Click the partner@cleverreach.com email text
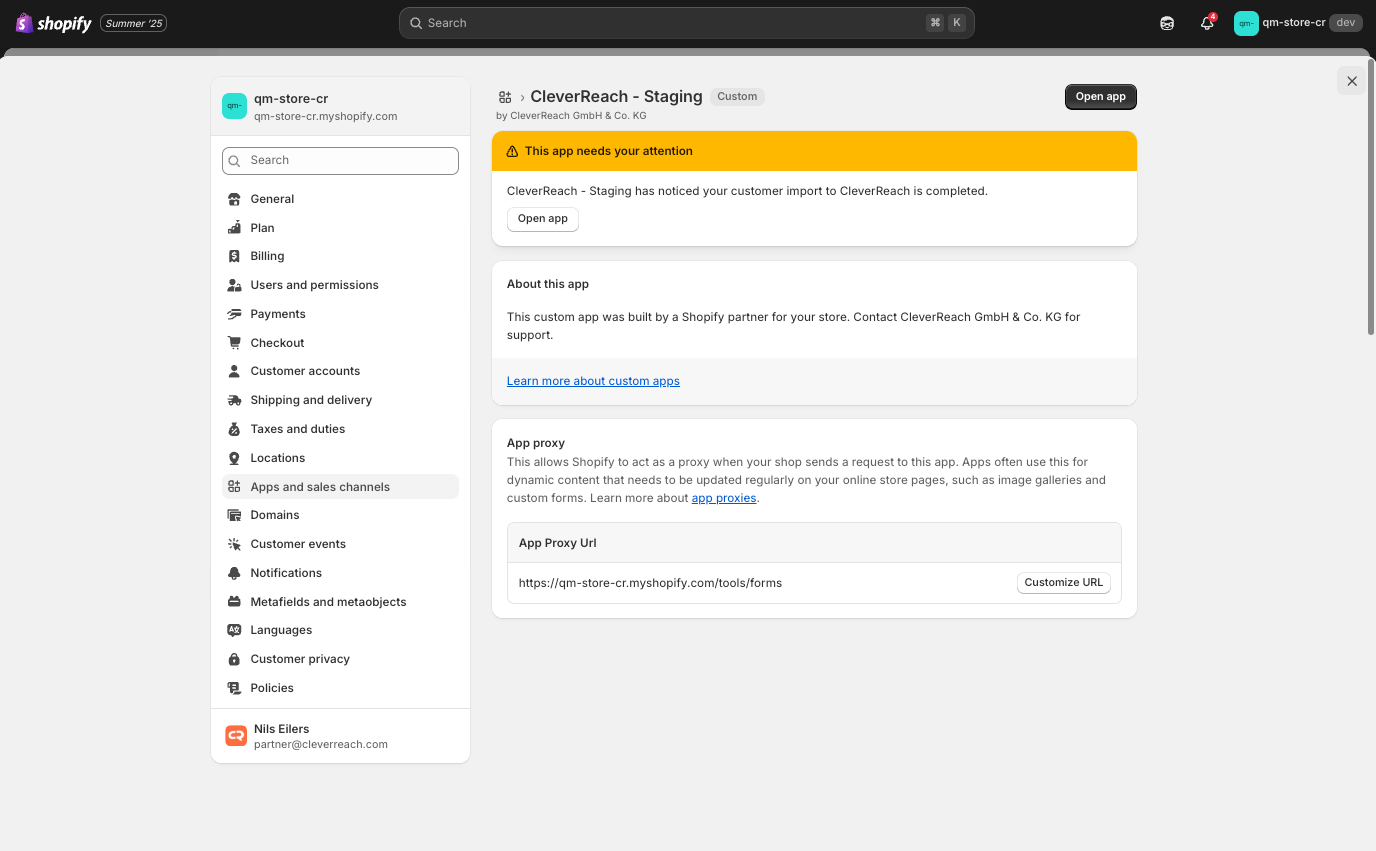The image size is (1376, 851). point(321,744)
